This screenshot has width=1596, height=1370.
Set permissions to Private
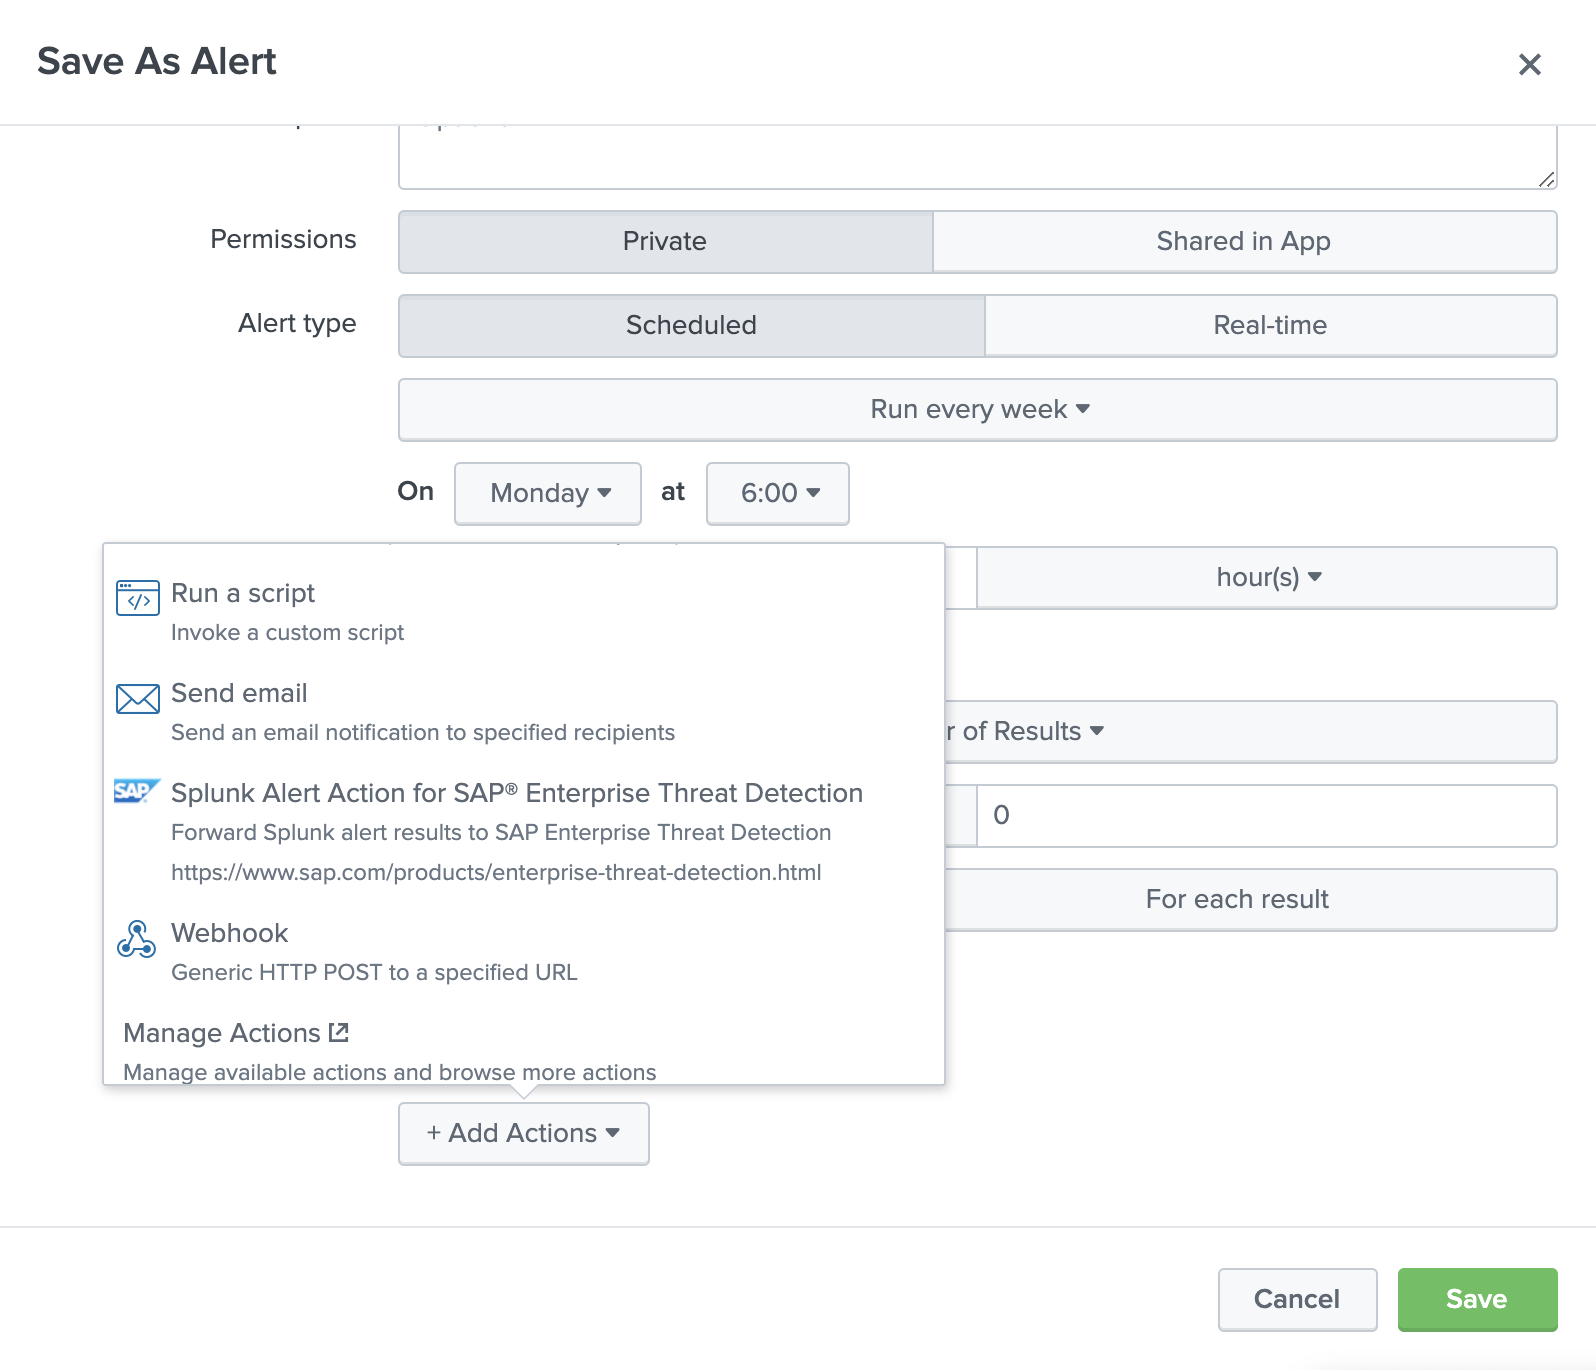pos(665,241)
